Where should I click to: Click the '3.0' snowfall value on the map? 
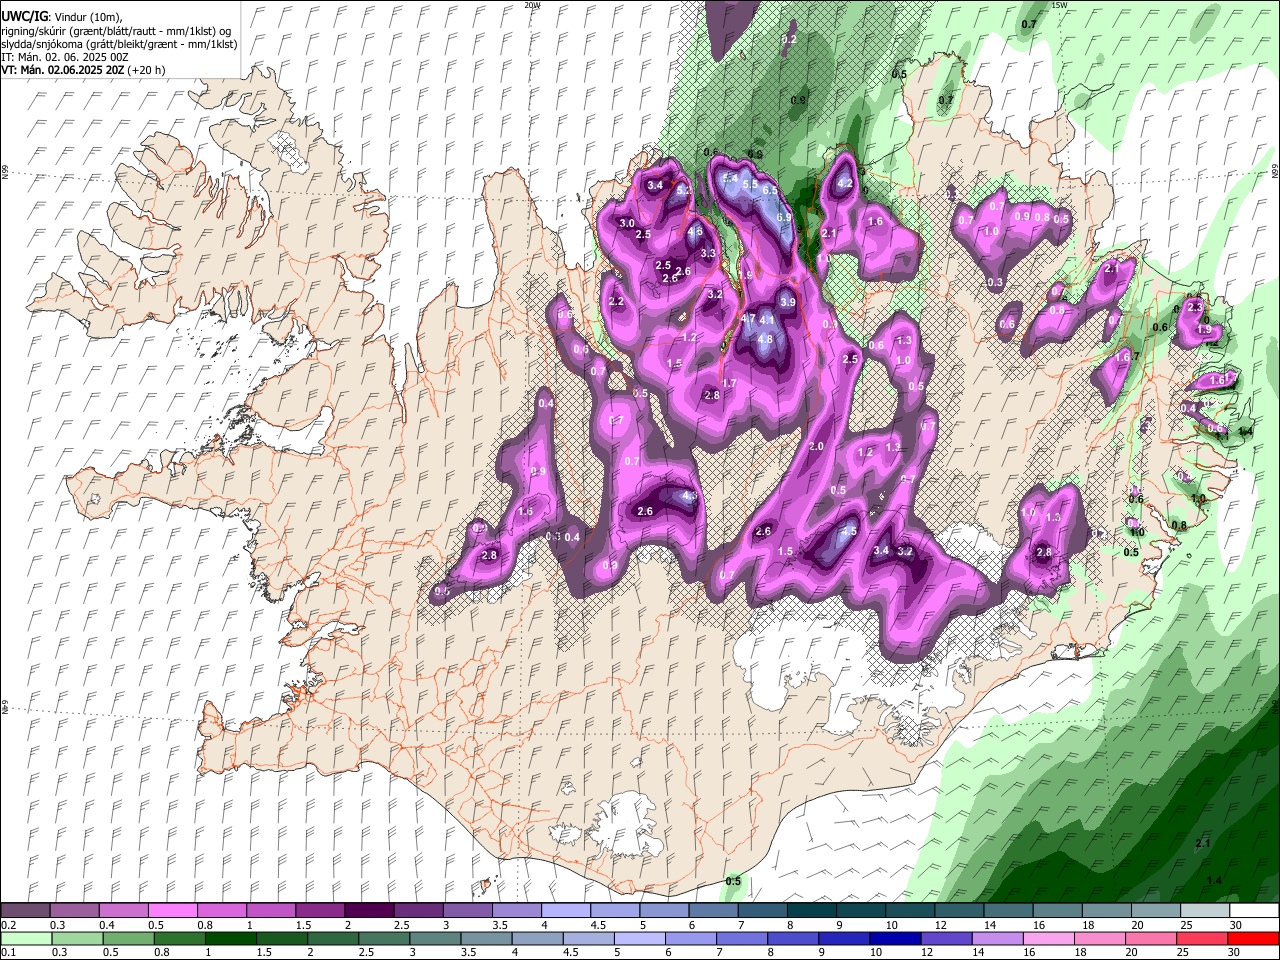click(627, 222)
